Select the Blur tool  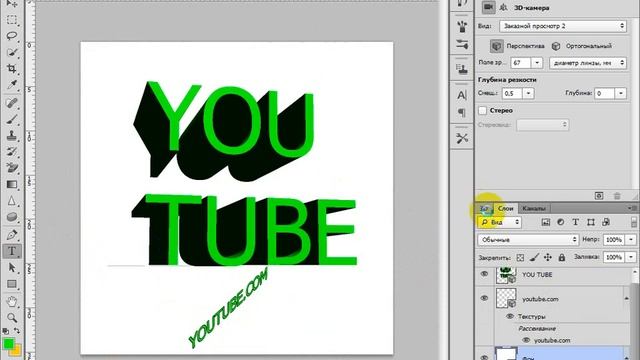coord(12,201)
